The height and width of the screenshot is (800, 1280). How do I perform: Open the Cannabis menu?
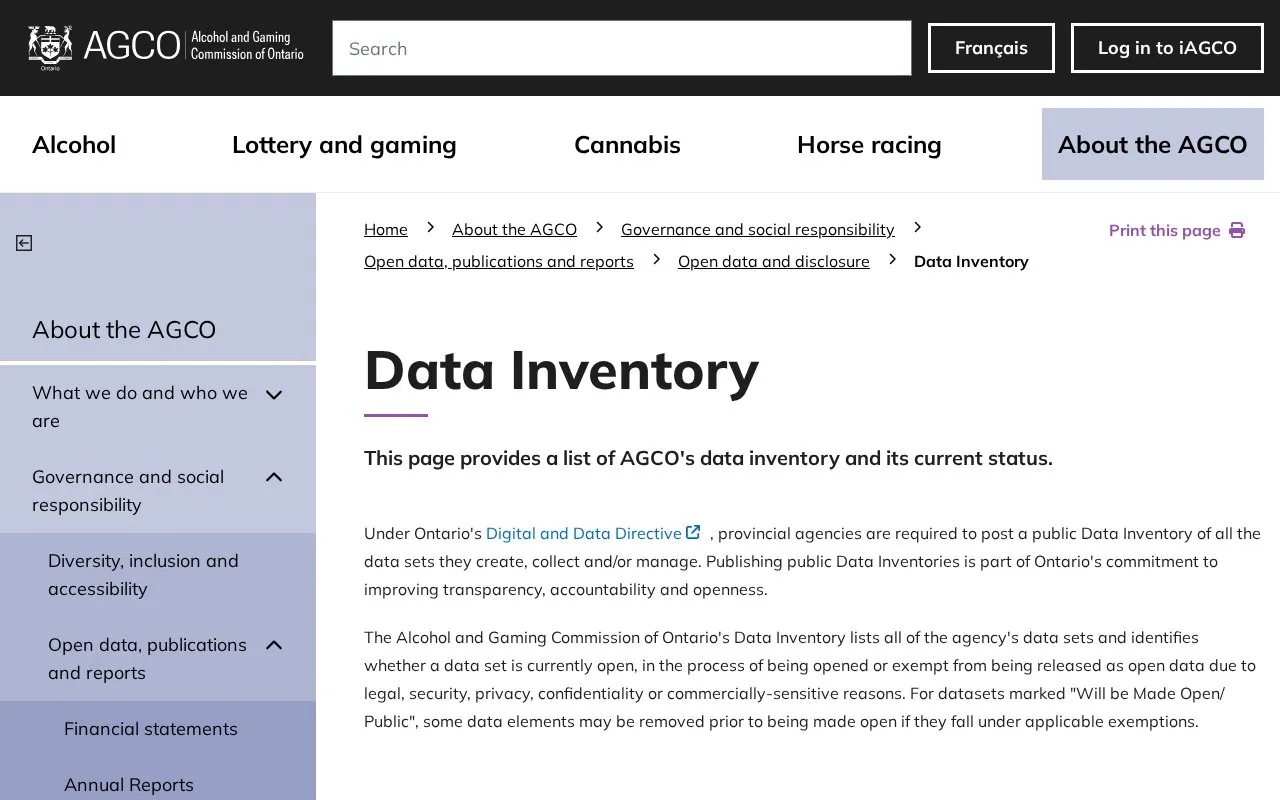click(x=627, y=145)
